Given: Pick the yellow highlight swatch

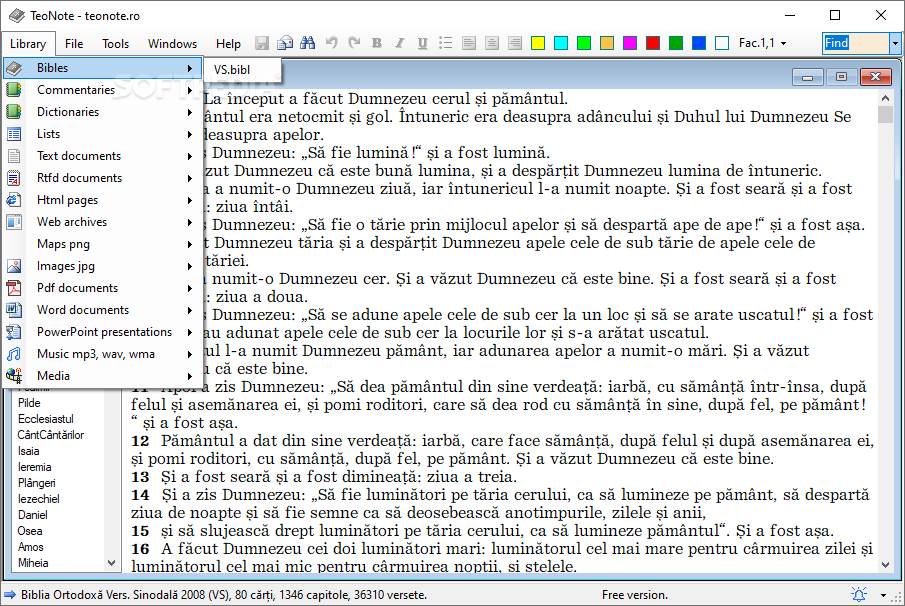Looking at the screenshot, I should 538,43.
